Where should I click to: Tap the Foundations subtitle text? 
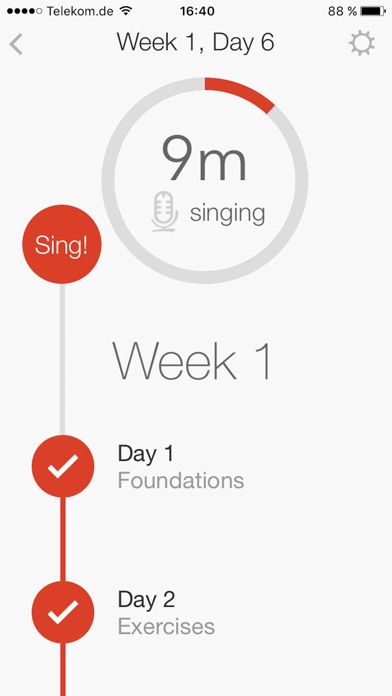point(181,481)
